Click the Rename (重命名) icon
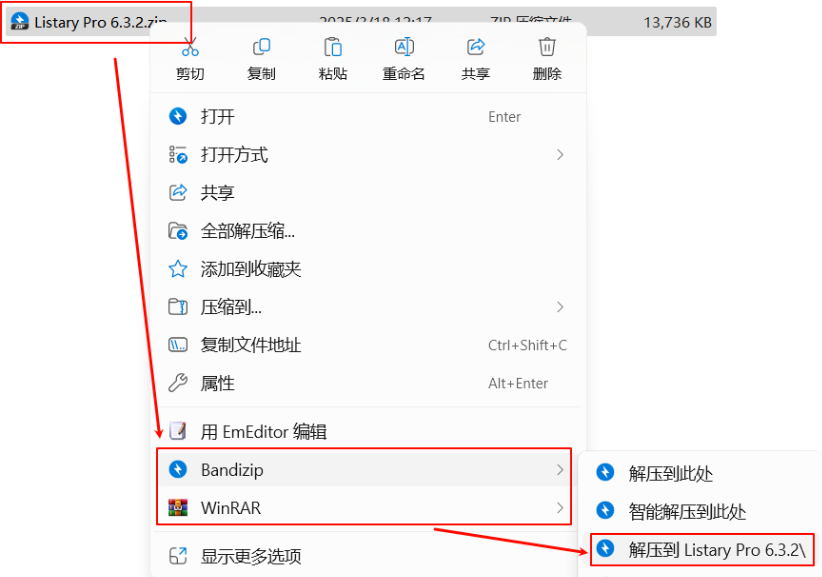Screen dimensions: 822x577 [404, 47]
